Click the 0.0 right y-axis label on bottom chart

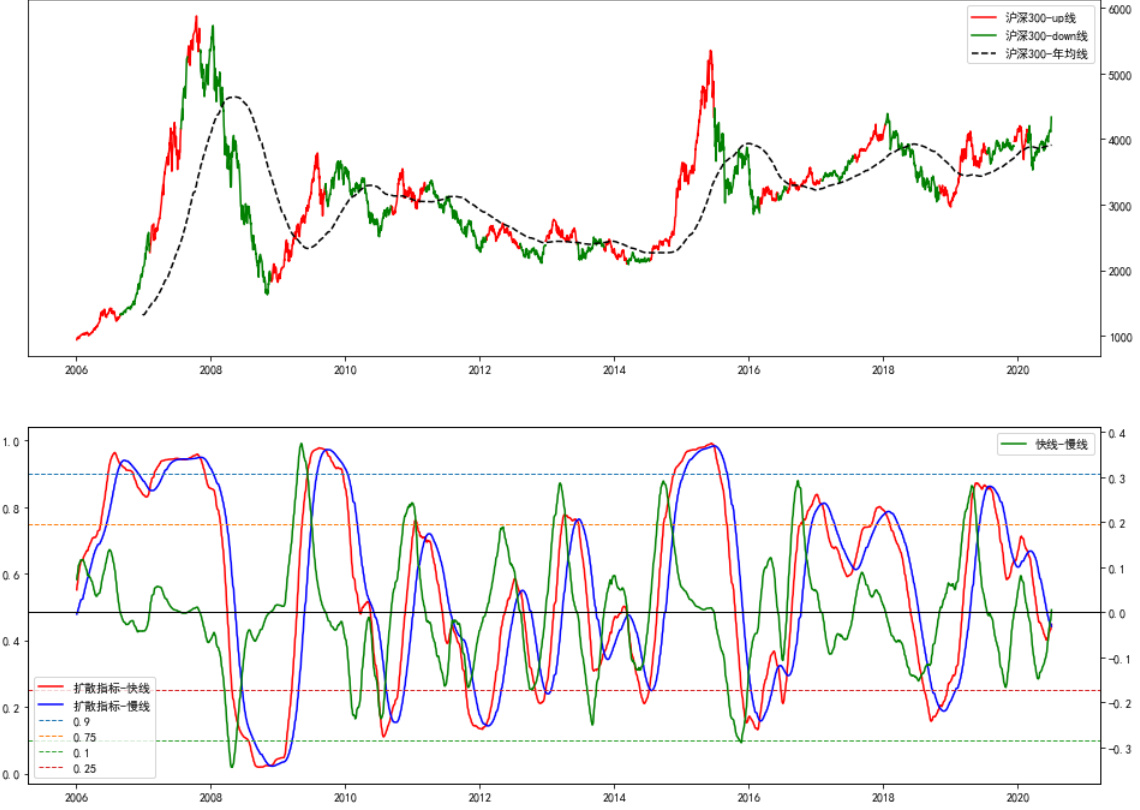tap(1116, 613)
